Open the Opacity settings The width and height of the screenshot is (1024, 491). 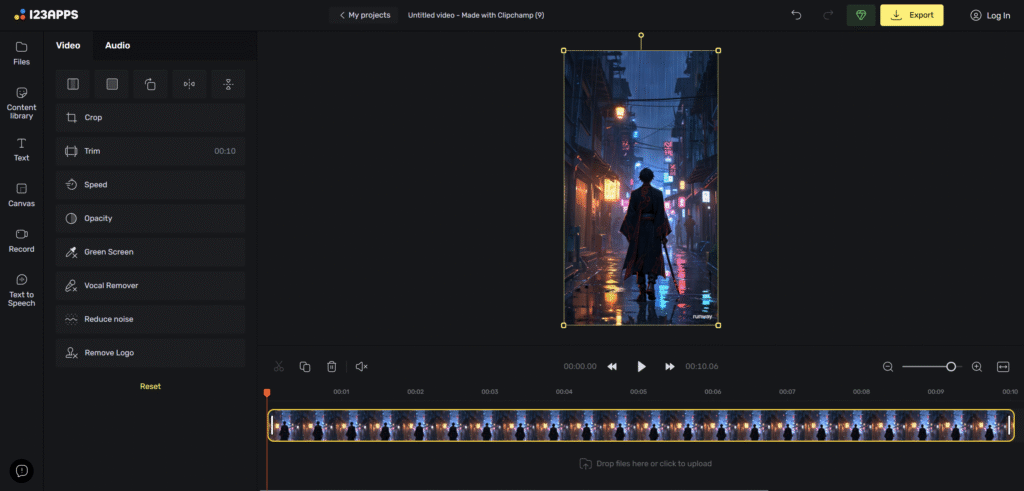[150, 218]
